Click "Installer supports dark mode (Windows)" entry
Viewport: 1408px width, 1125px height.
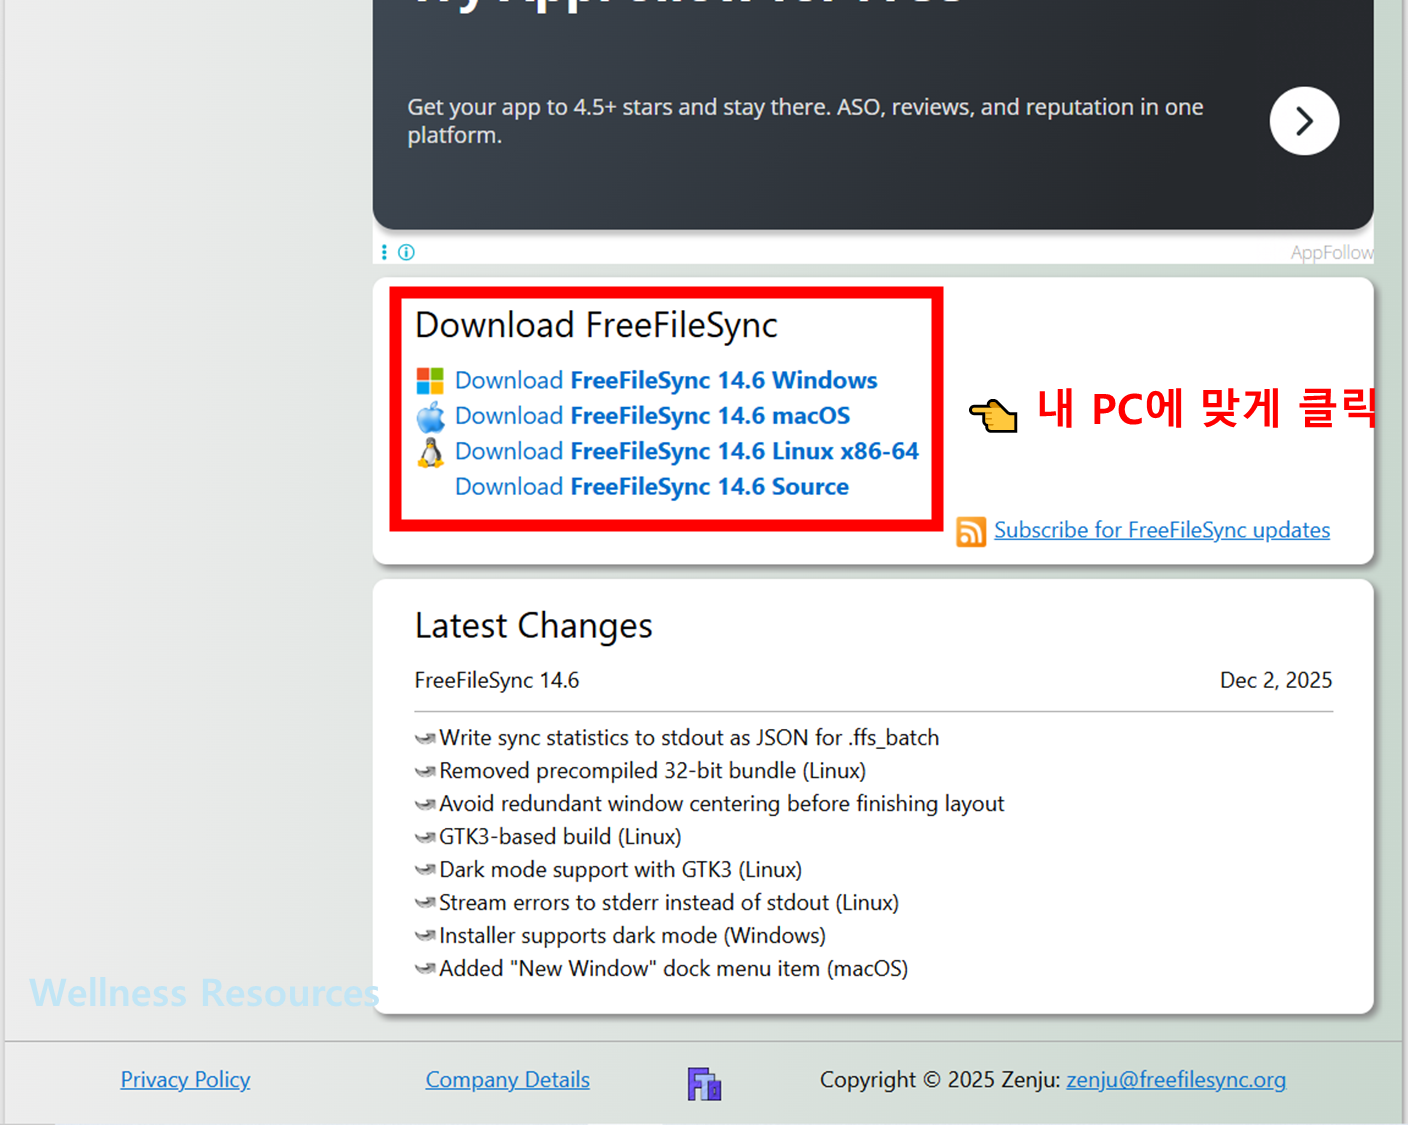632,936
